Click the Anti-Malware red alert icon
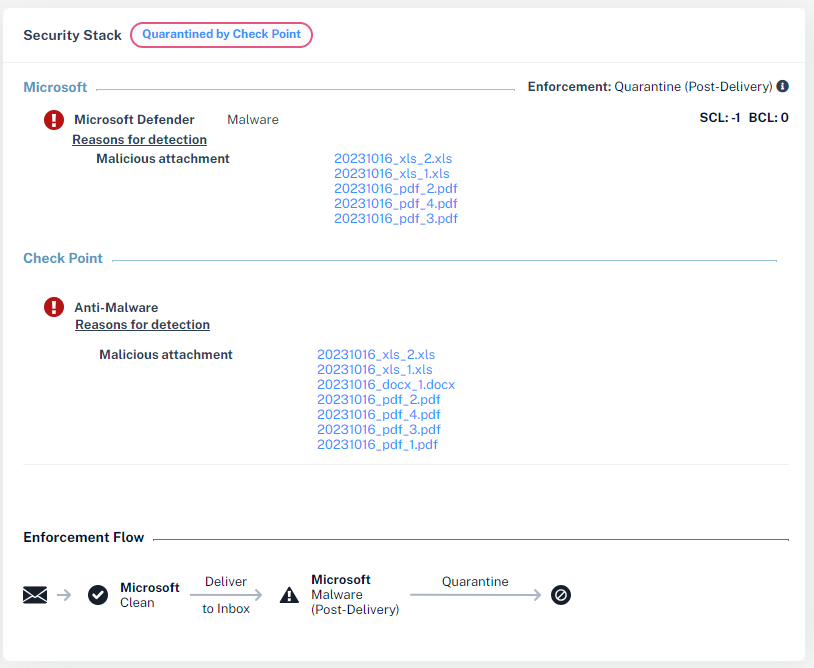Viewport: 814px width, 668px height. (53, 307)
